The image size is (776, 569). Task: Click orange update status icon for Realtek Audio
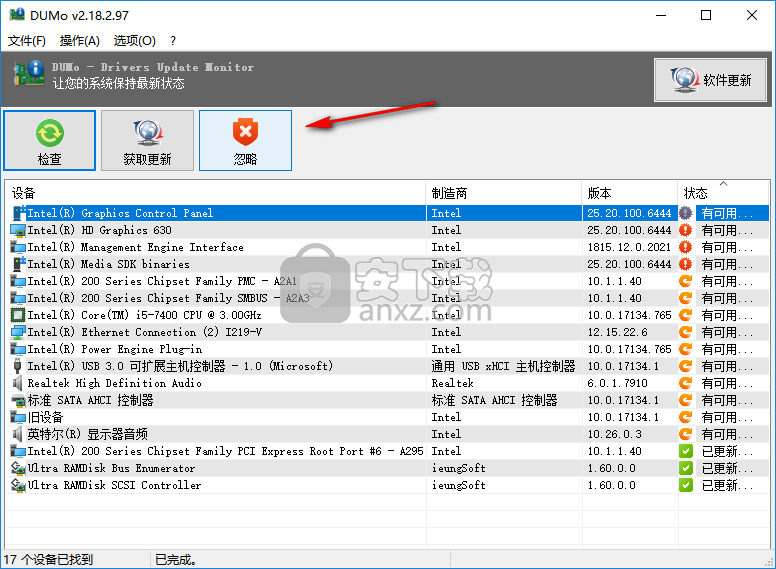(685, 383)
